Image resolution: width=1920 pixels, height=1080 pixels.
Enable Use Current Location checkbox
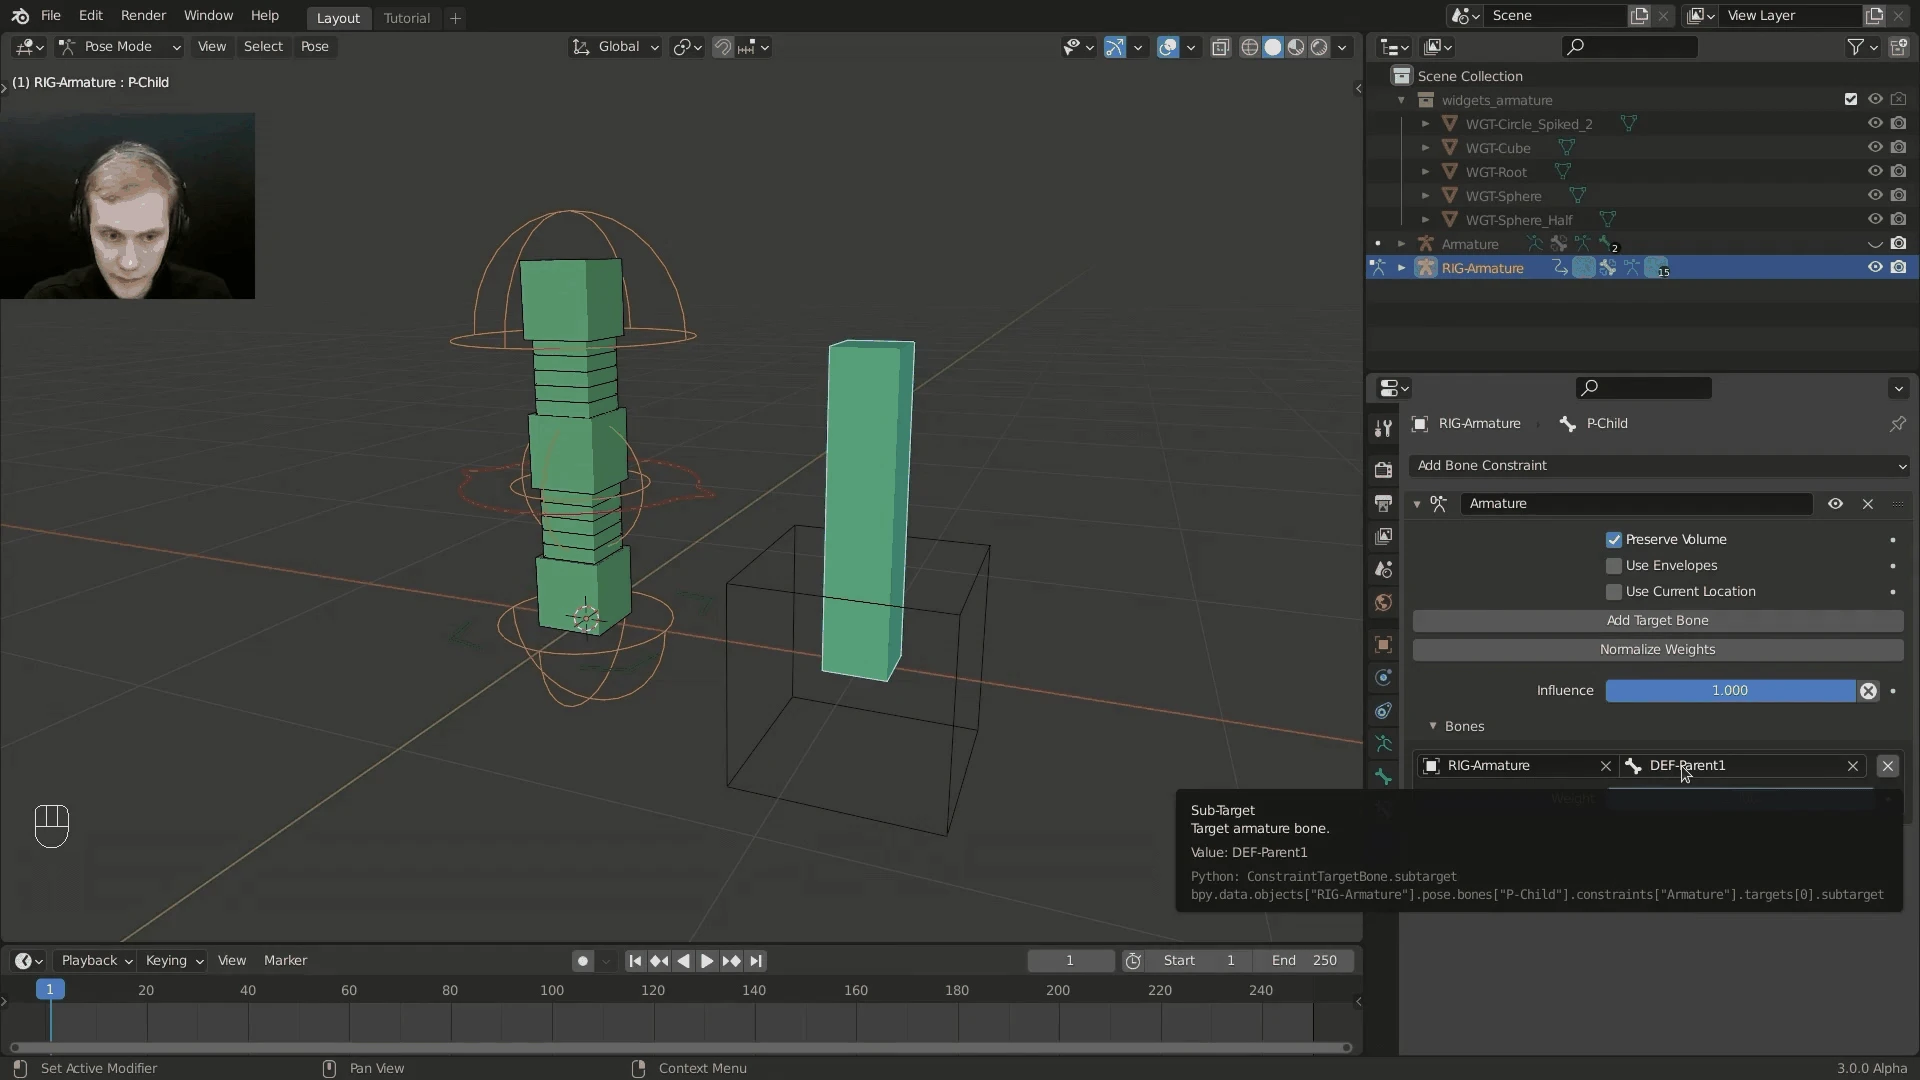point(1613,592)
